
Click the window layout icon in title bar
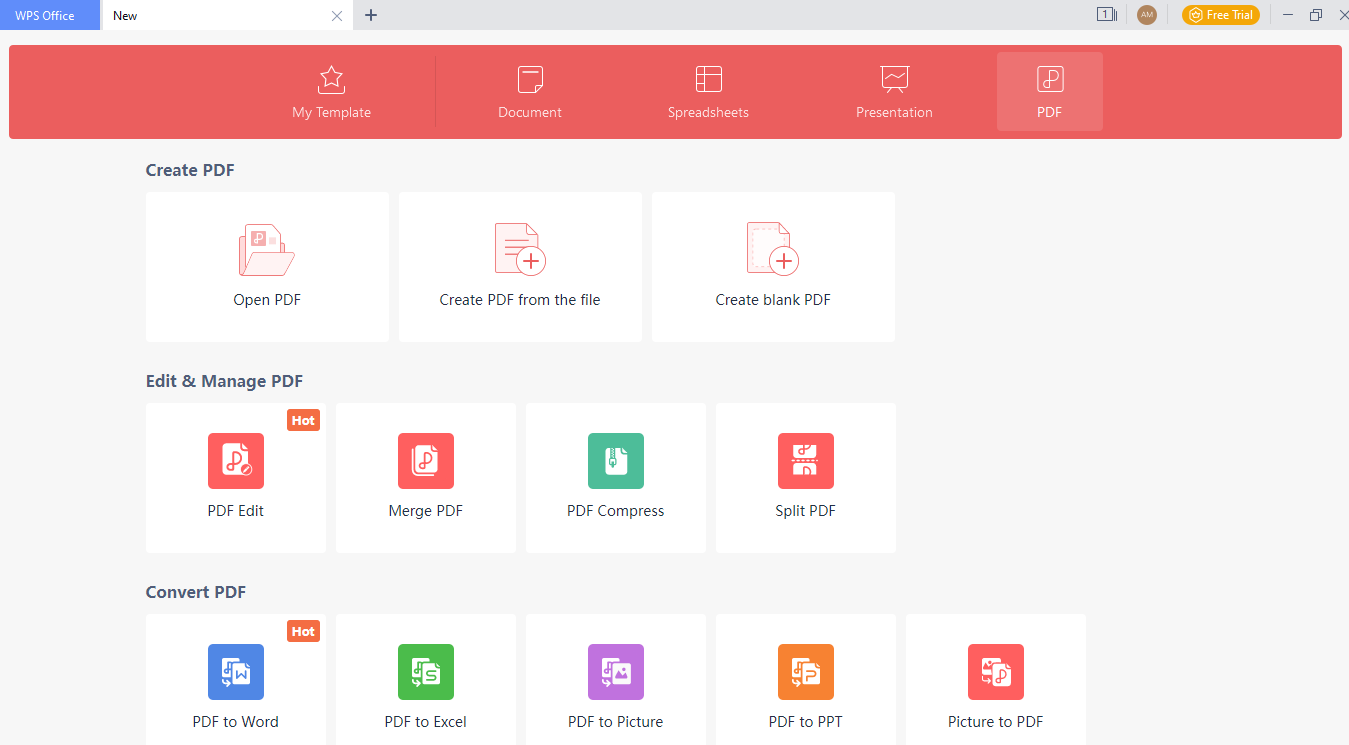pos(1106,15)
